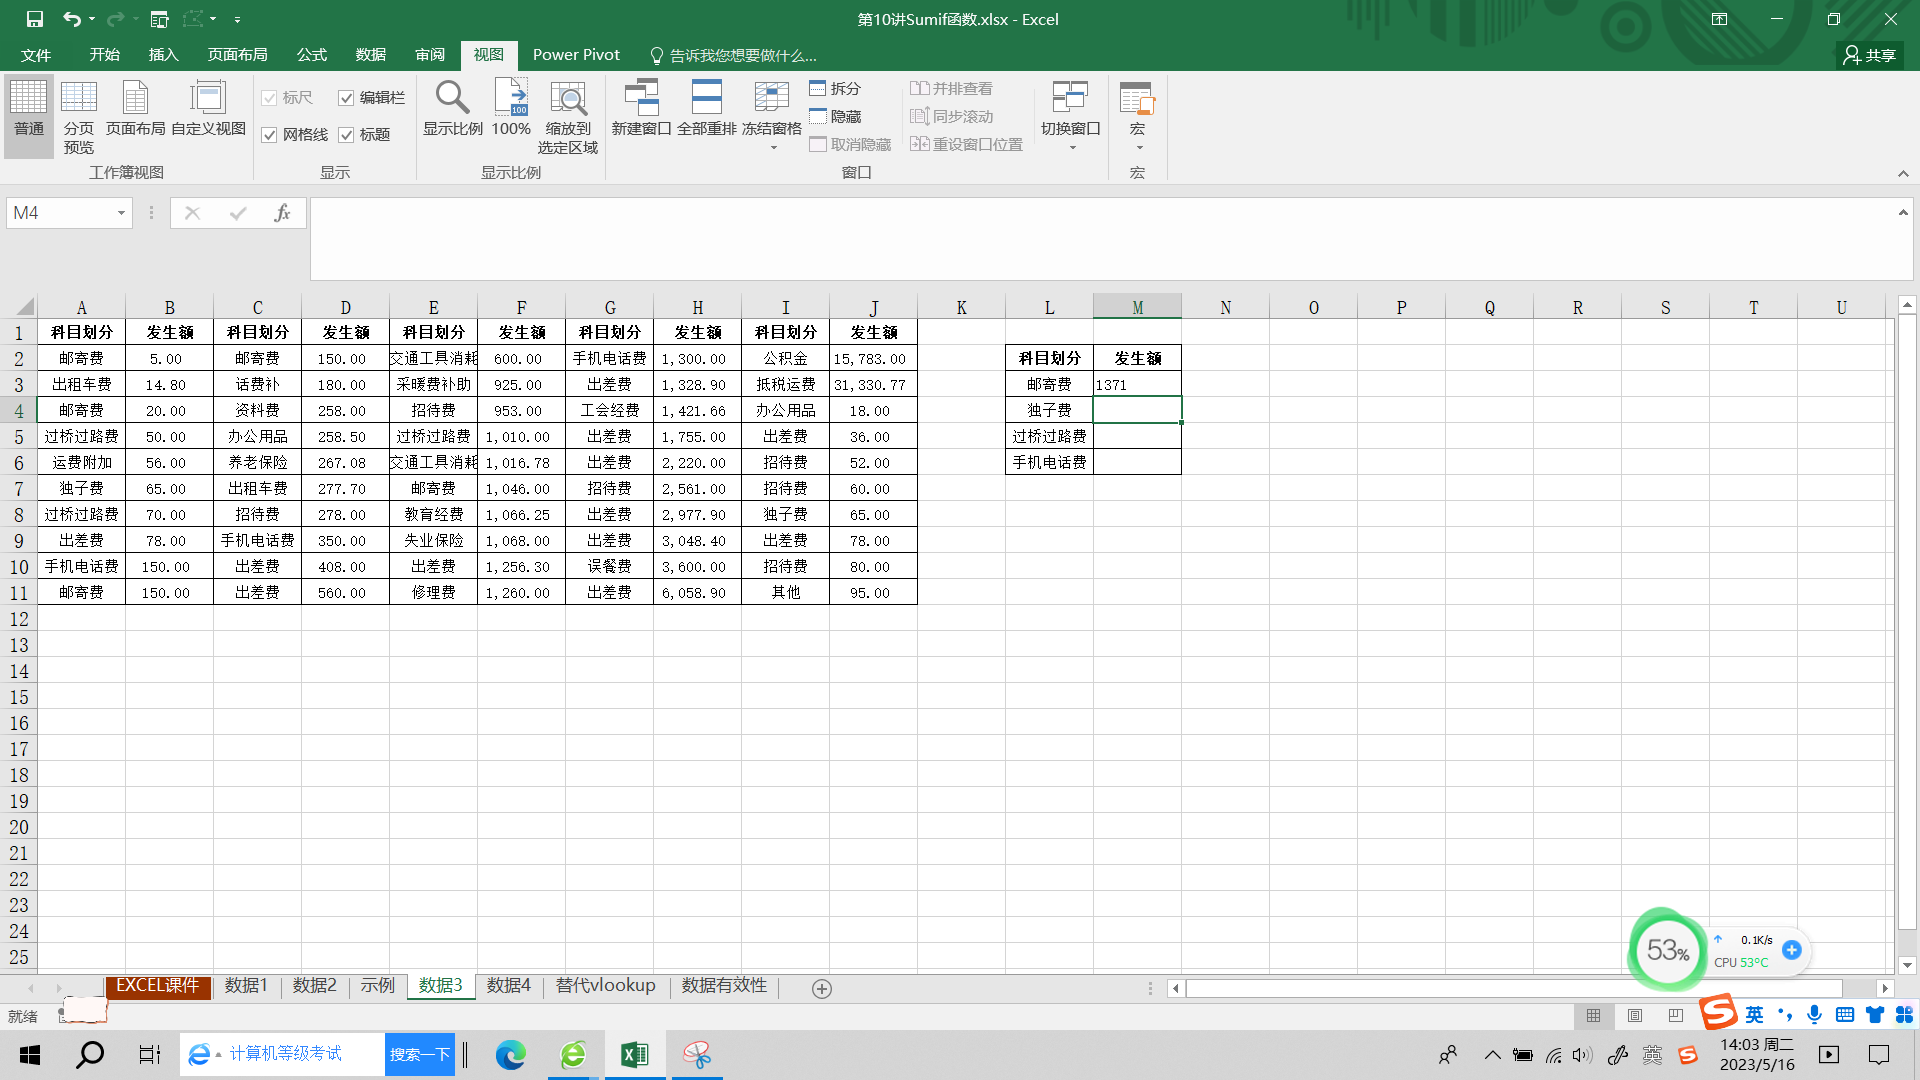The image size is (1920, 1080).
Task: Click scroll-right arrow of horizontal scrollbar
Action: pos(1885,988)
